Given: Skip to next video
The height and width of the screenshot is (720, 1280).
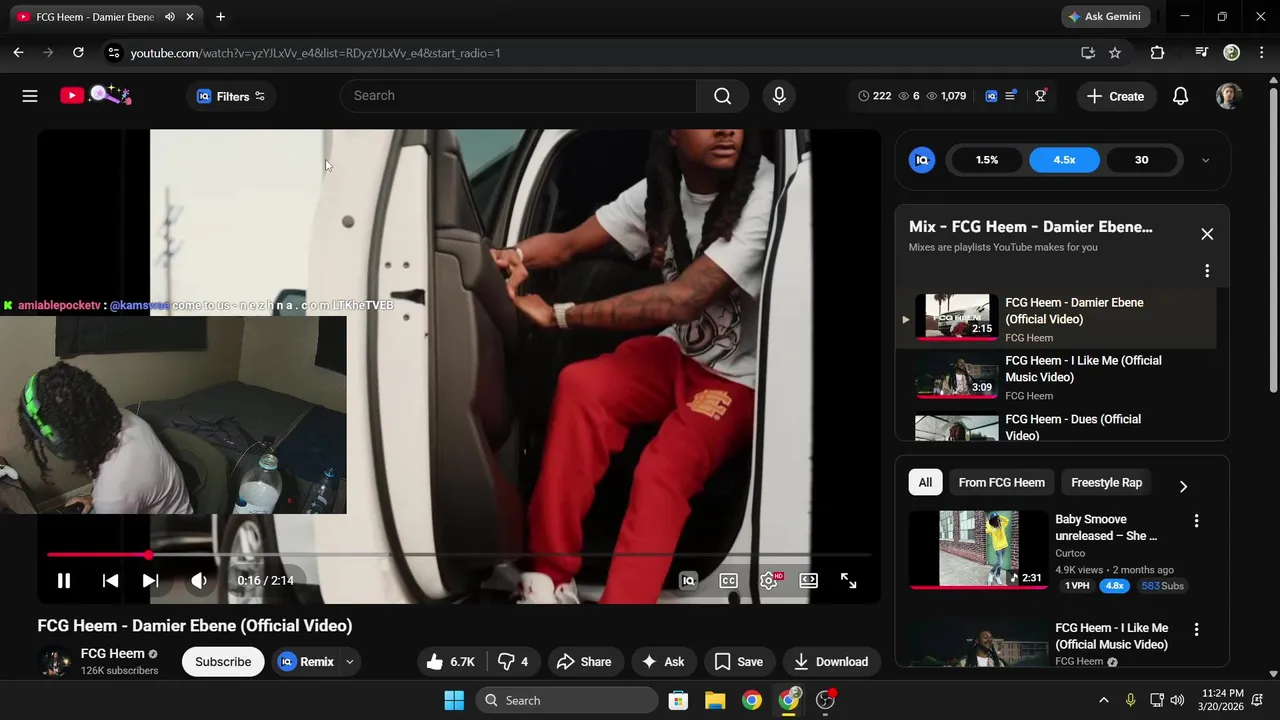Looking at the screenshot, I should [x=150, y=581].
